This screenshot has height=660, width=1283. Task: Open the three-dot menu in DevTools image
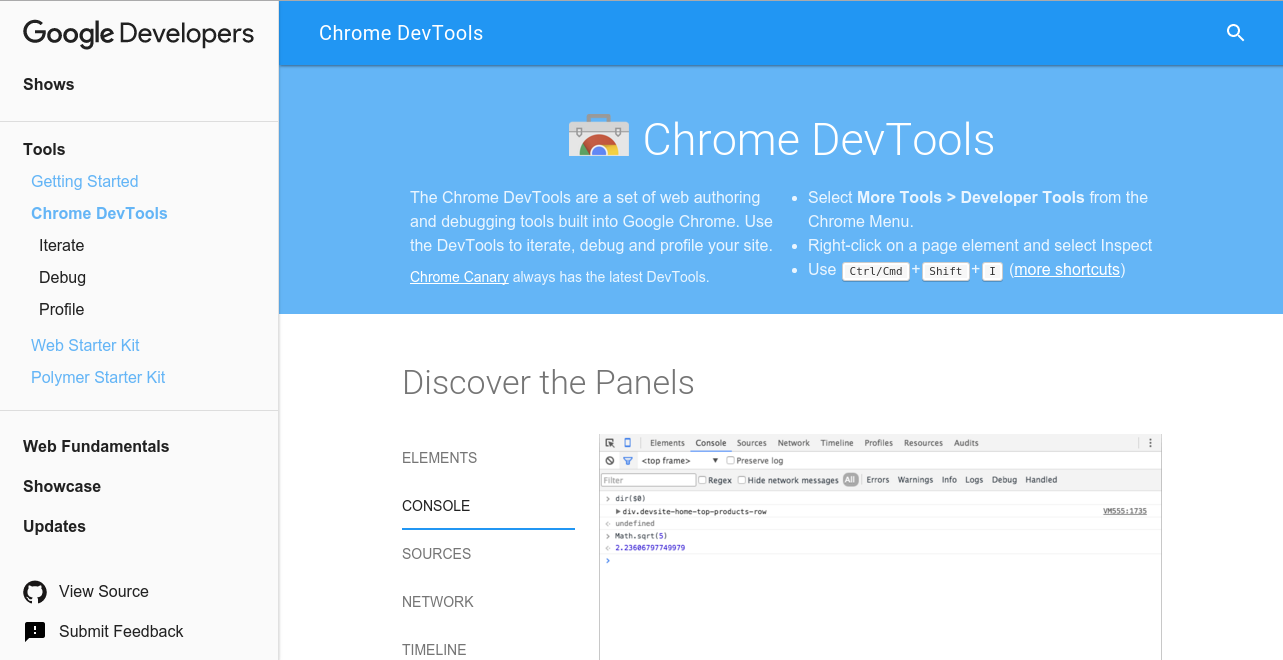tap(1151, 443)
